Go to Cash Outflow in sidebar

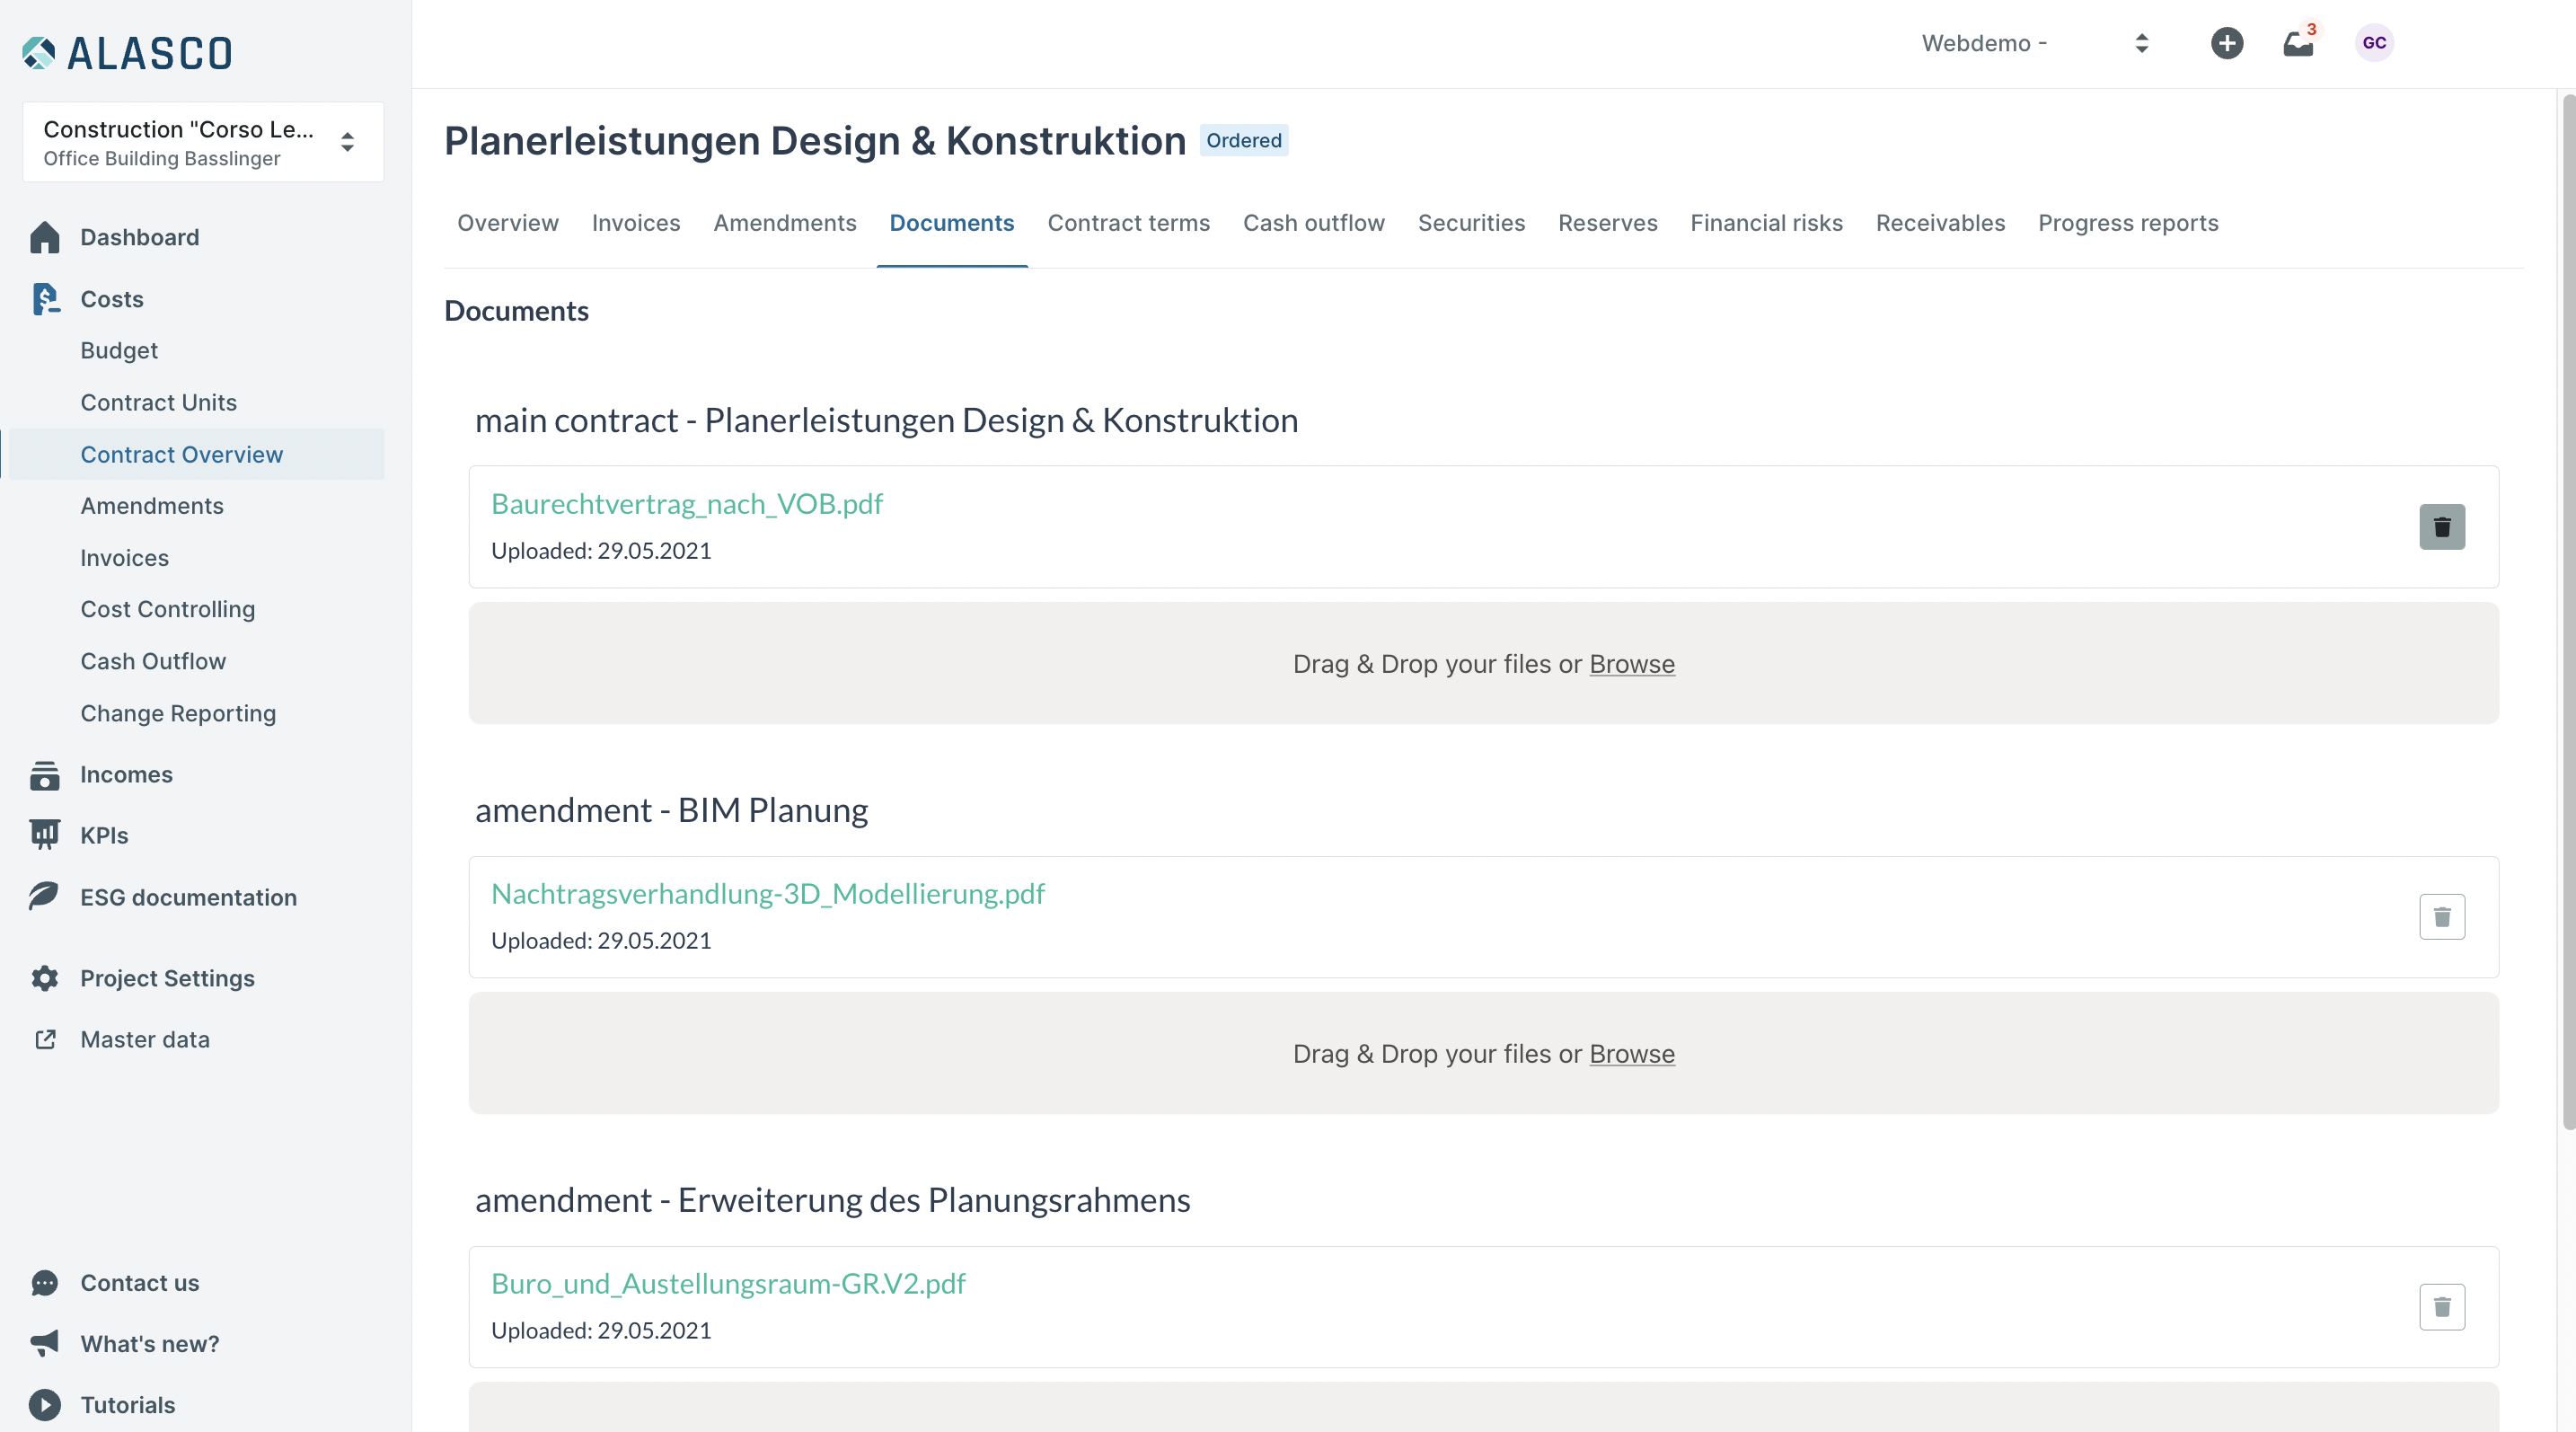(153, 662)
